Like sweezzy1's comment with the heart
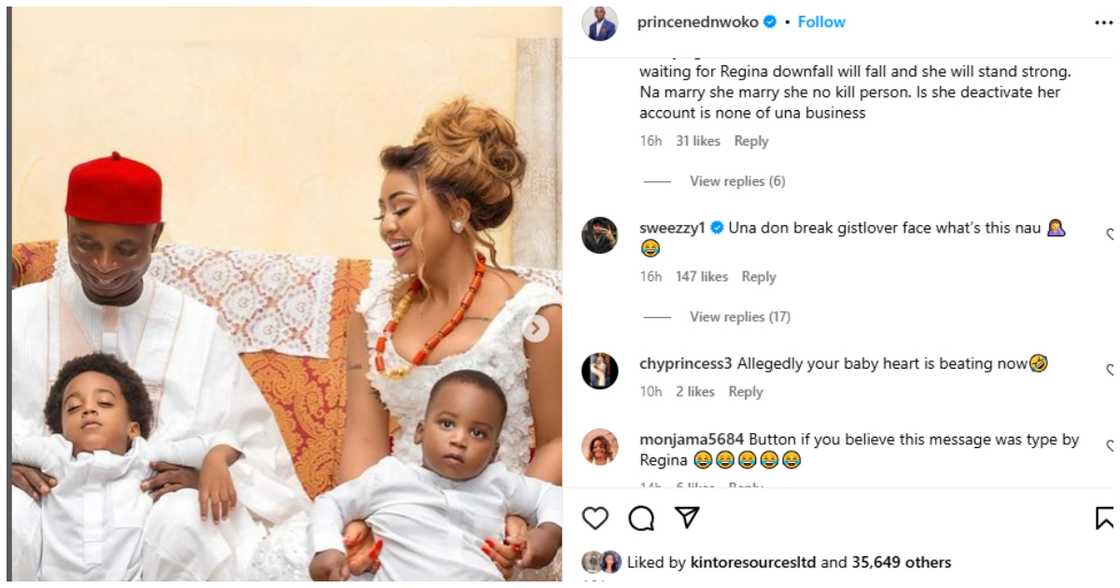Image resolution: width=1120 pixels, height=588 pixels. [1111, 235]
